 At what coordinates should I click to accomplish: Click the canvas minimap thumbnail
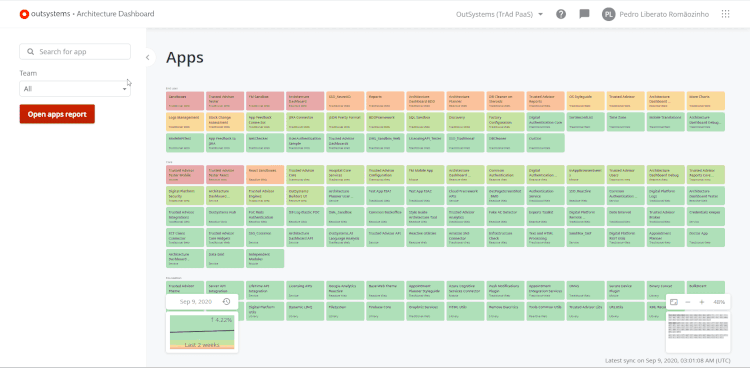pos(698,332)
